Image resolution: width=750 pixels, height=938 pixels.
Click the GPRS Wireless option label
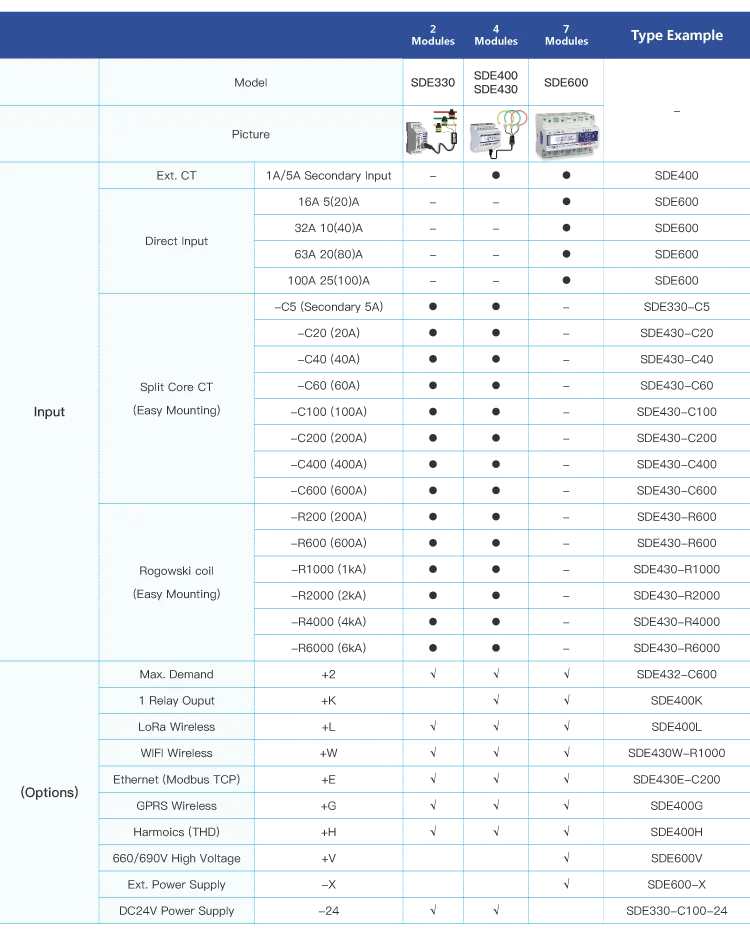tap(177, 805)
